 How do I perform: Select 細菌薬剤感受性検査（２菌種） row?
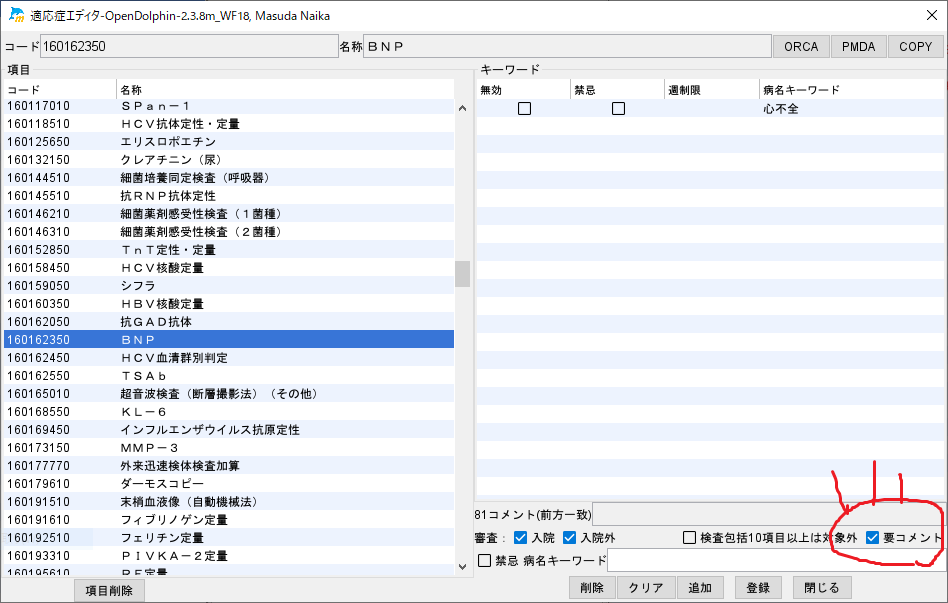coord(229,232)
